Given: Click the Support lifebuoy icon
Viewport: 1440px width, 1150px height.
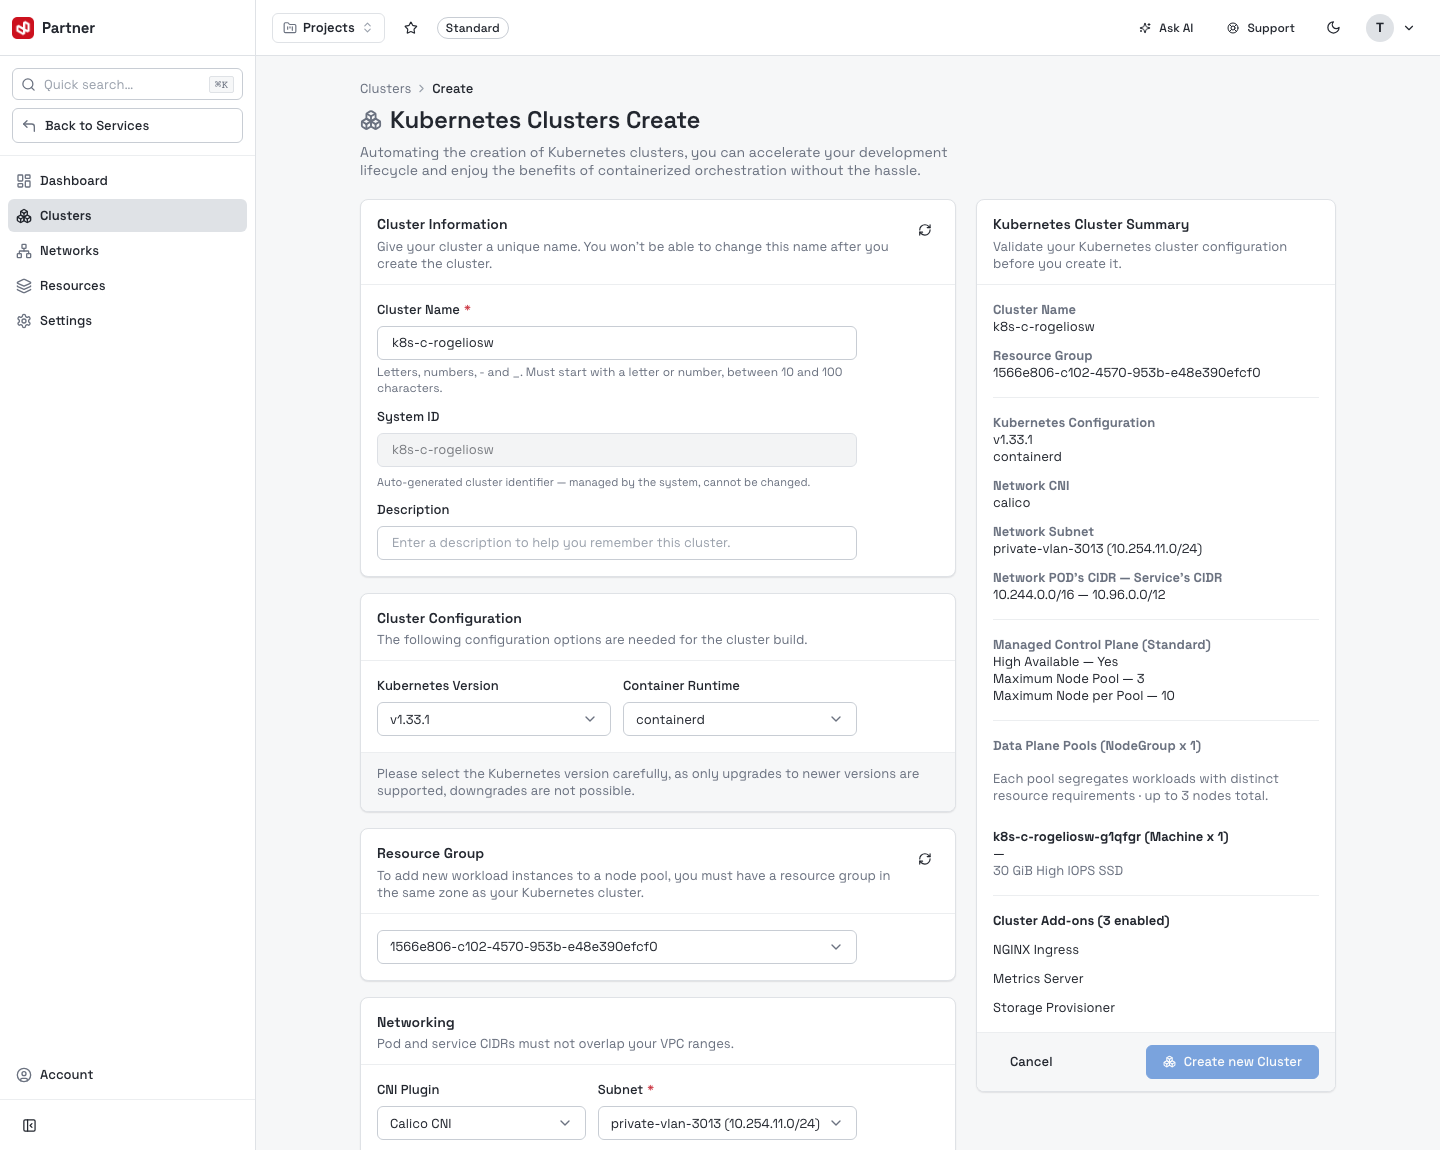Looking at the screenshot, I should 1233,28.
